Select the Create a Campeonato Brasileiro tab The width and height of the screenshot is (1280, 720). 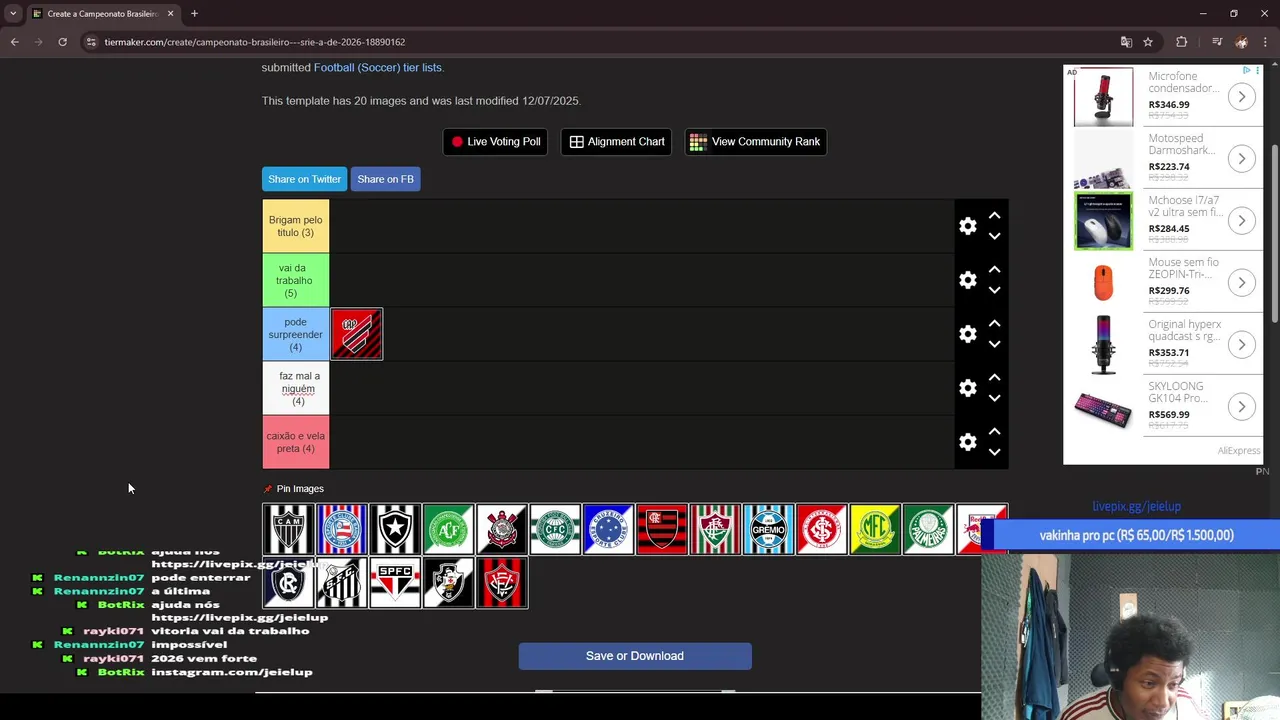(x=102, y=14)
